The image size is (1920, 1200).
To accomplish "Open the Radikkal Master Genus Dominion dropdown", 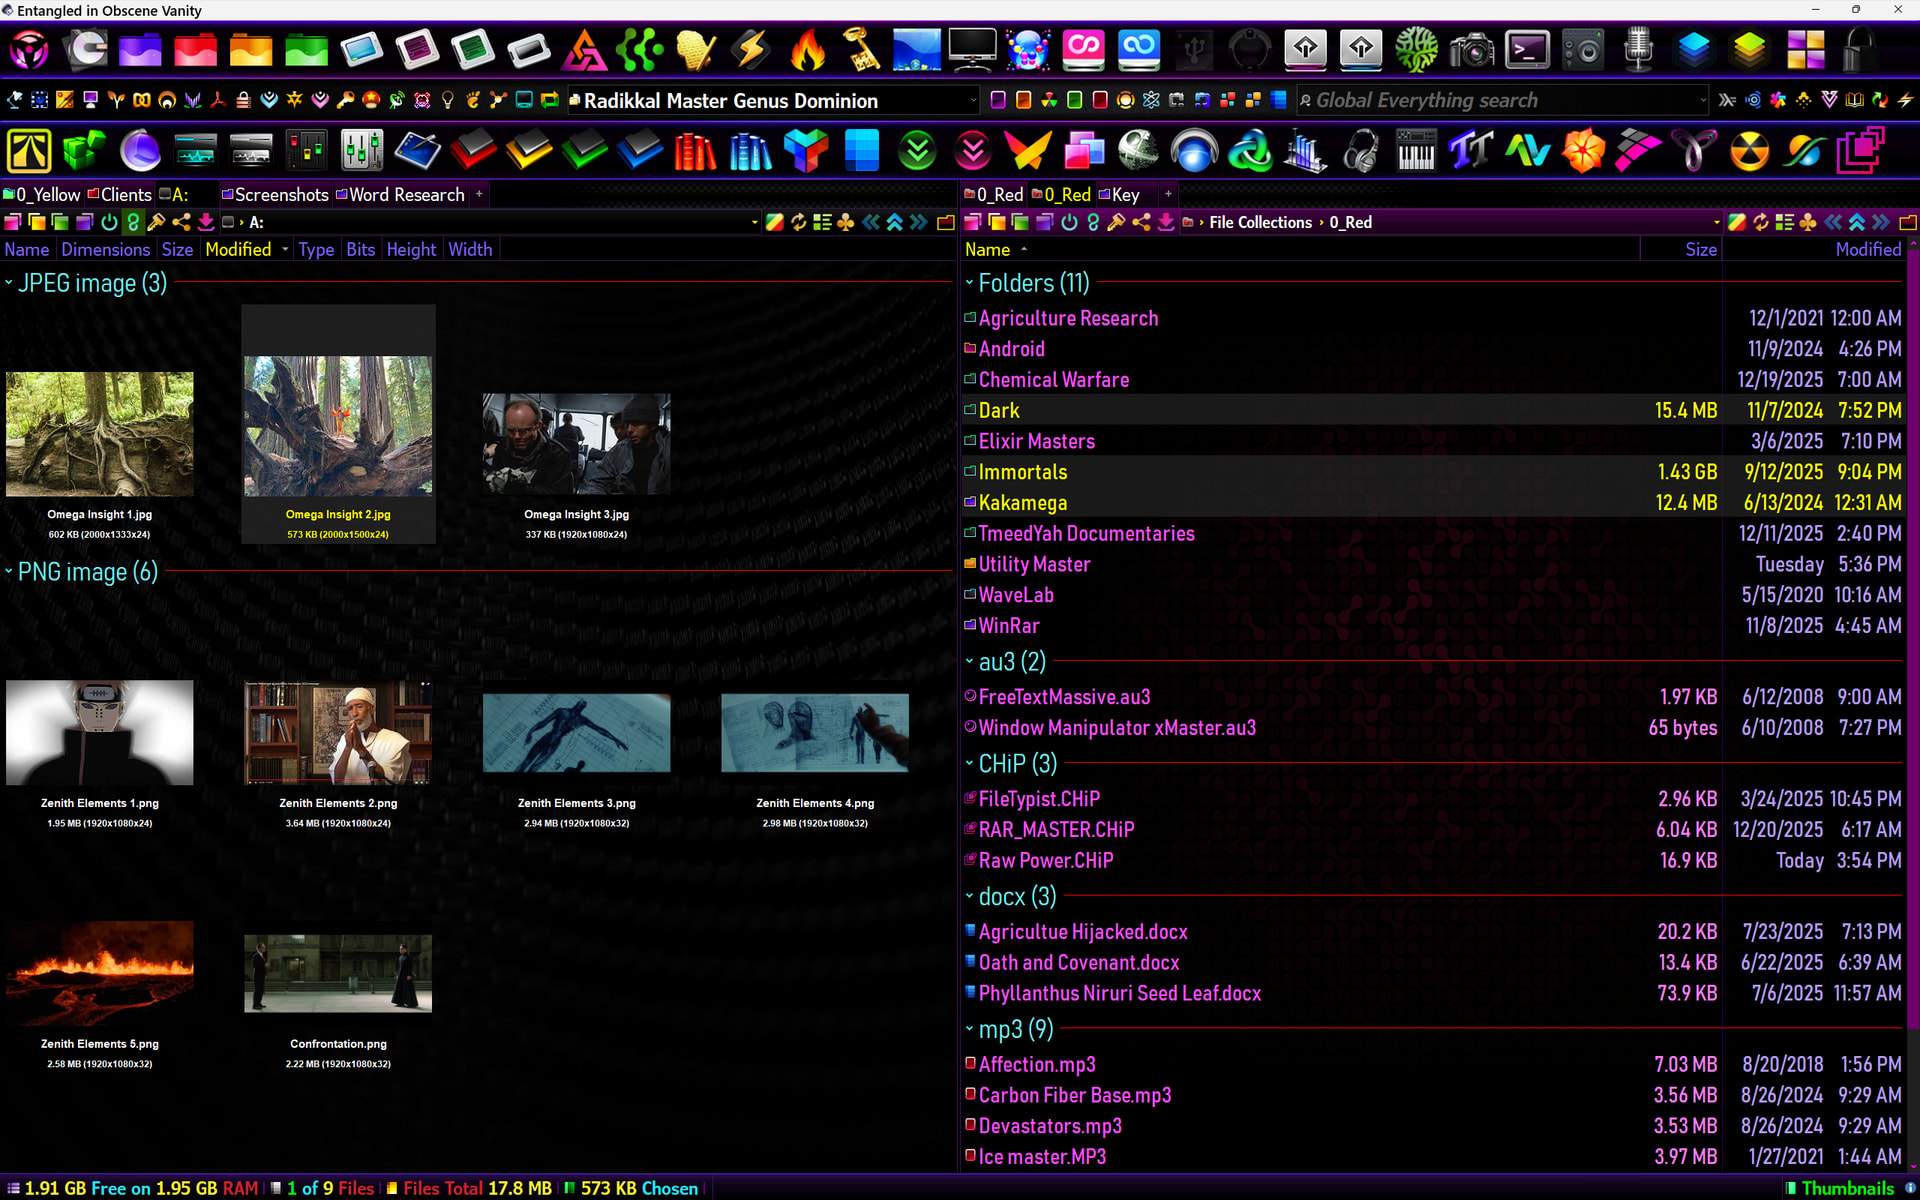I will [x=972, y=100].
